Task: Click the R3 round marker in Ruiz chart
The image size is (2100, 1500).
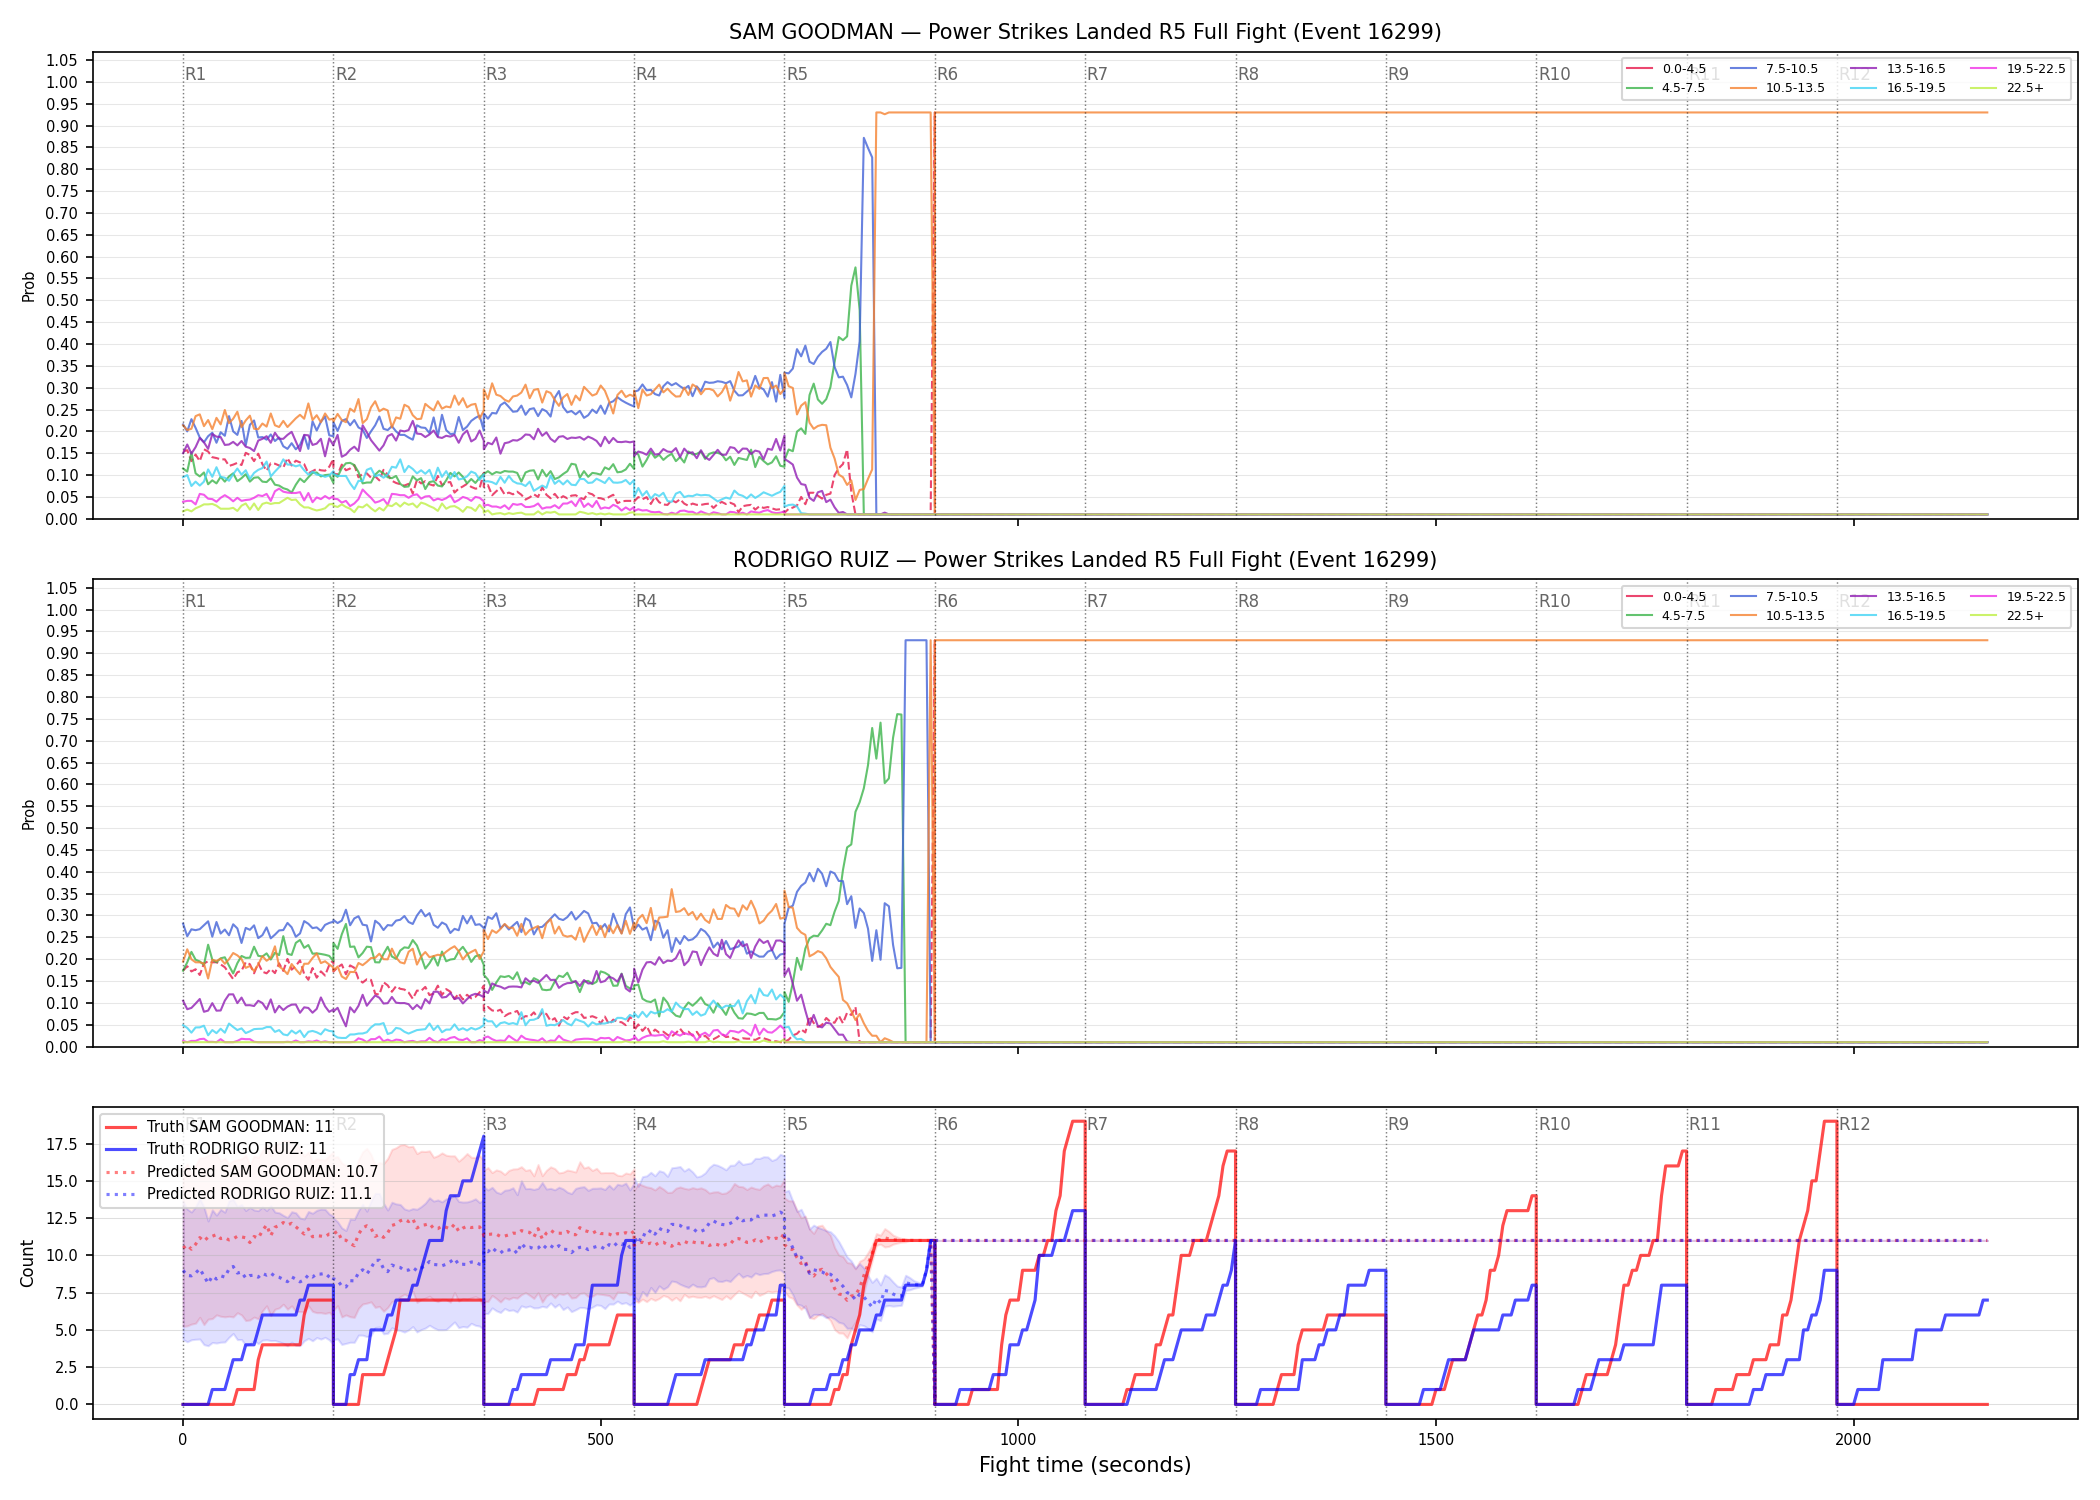Action: point(496,601)
